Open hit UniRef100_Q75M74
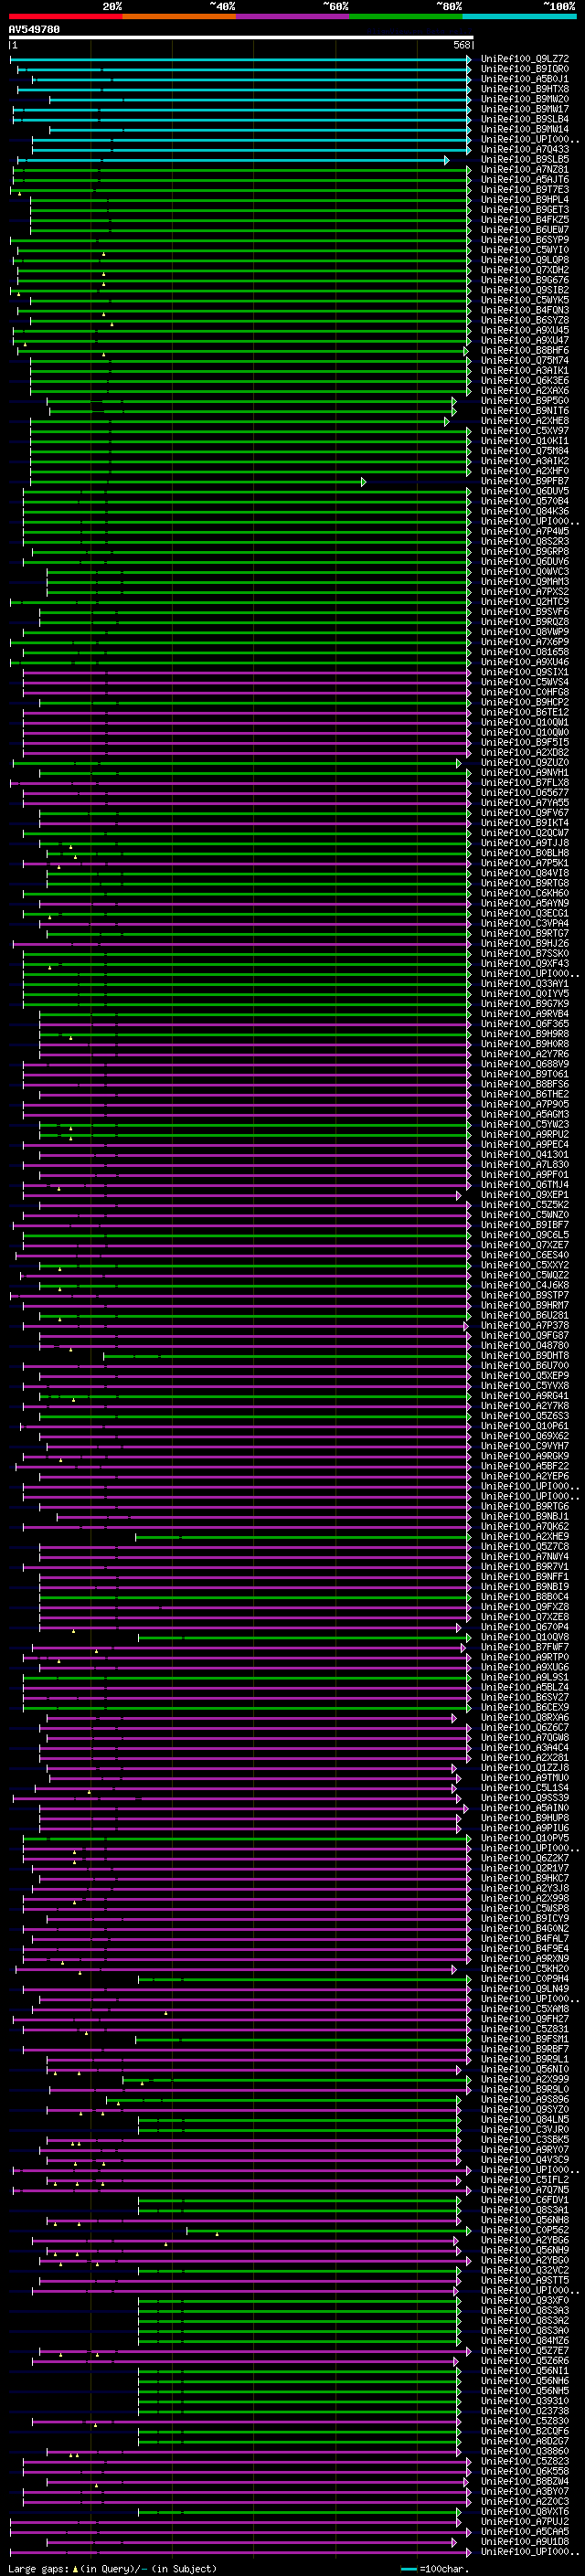585x2576 pixels. click(x=525, y=360)
